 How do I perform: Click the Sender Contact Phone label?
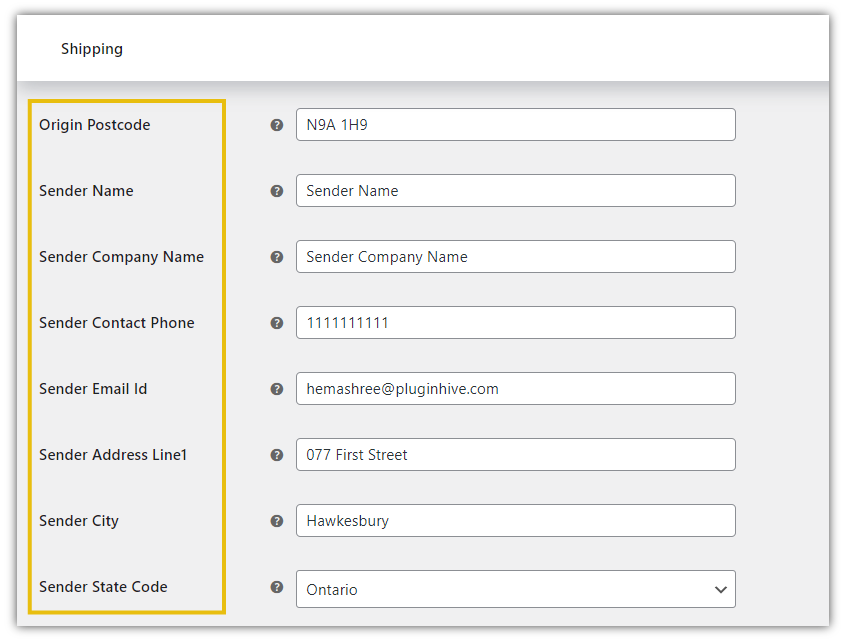(x=116, y=323)
